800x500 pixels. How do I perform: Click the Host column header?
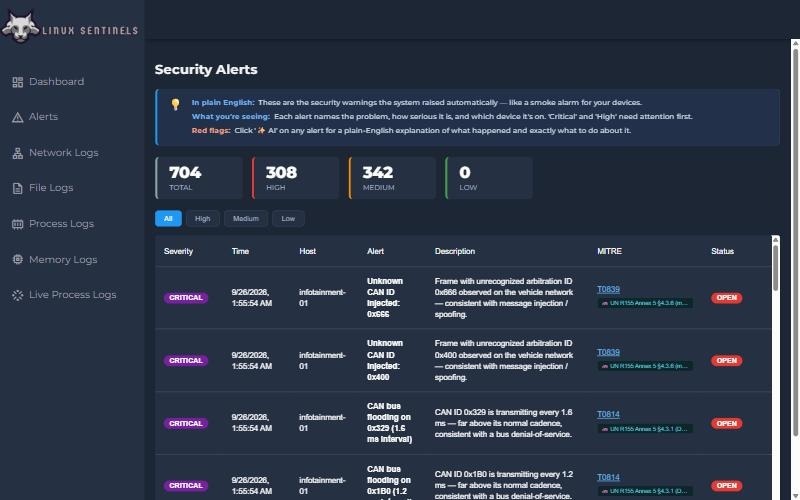pos(308,252)
